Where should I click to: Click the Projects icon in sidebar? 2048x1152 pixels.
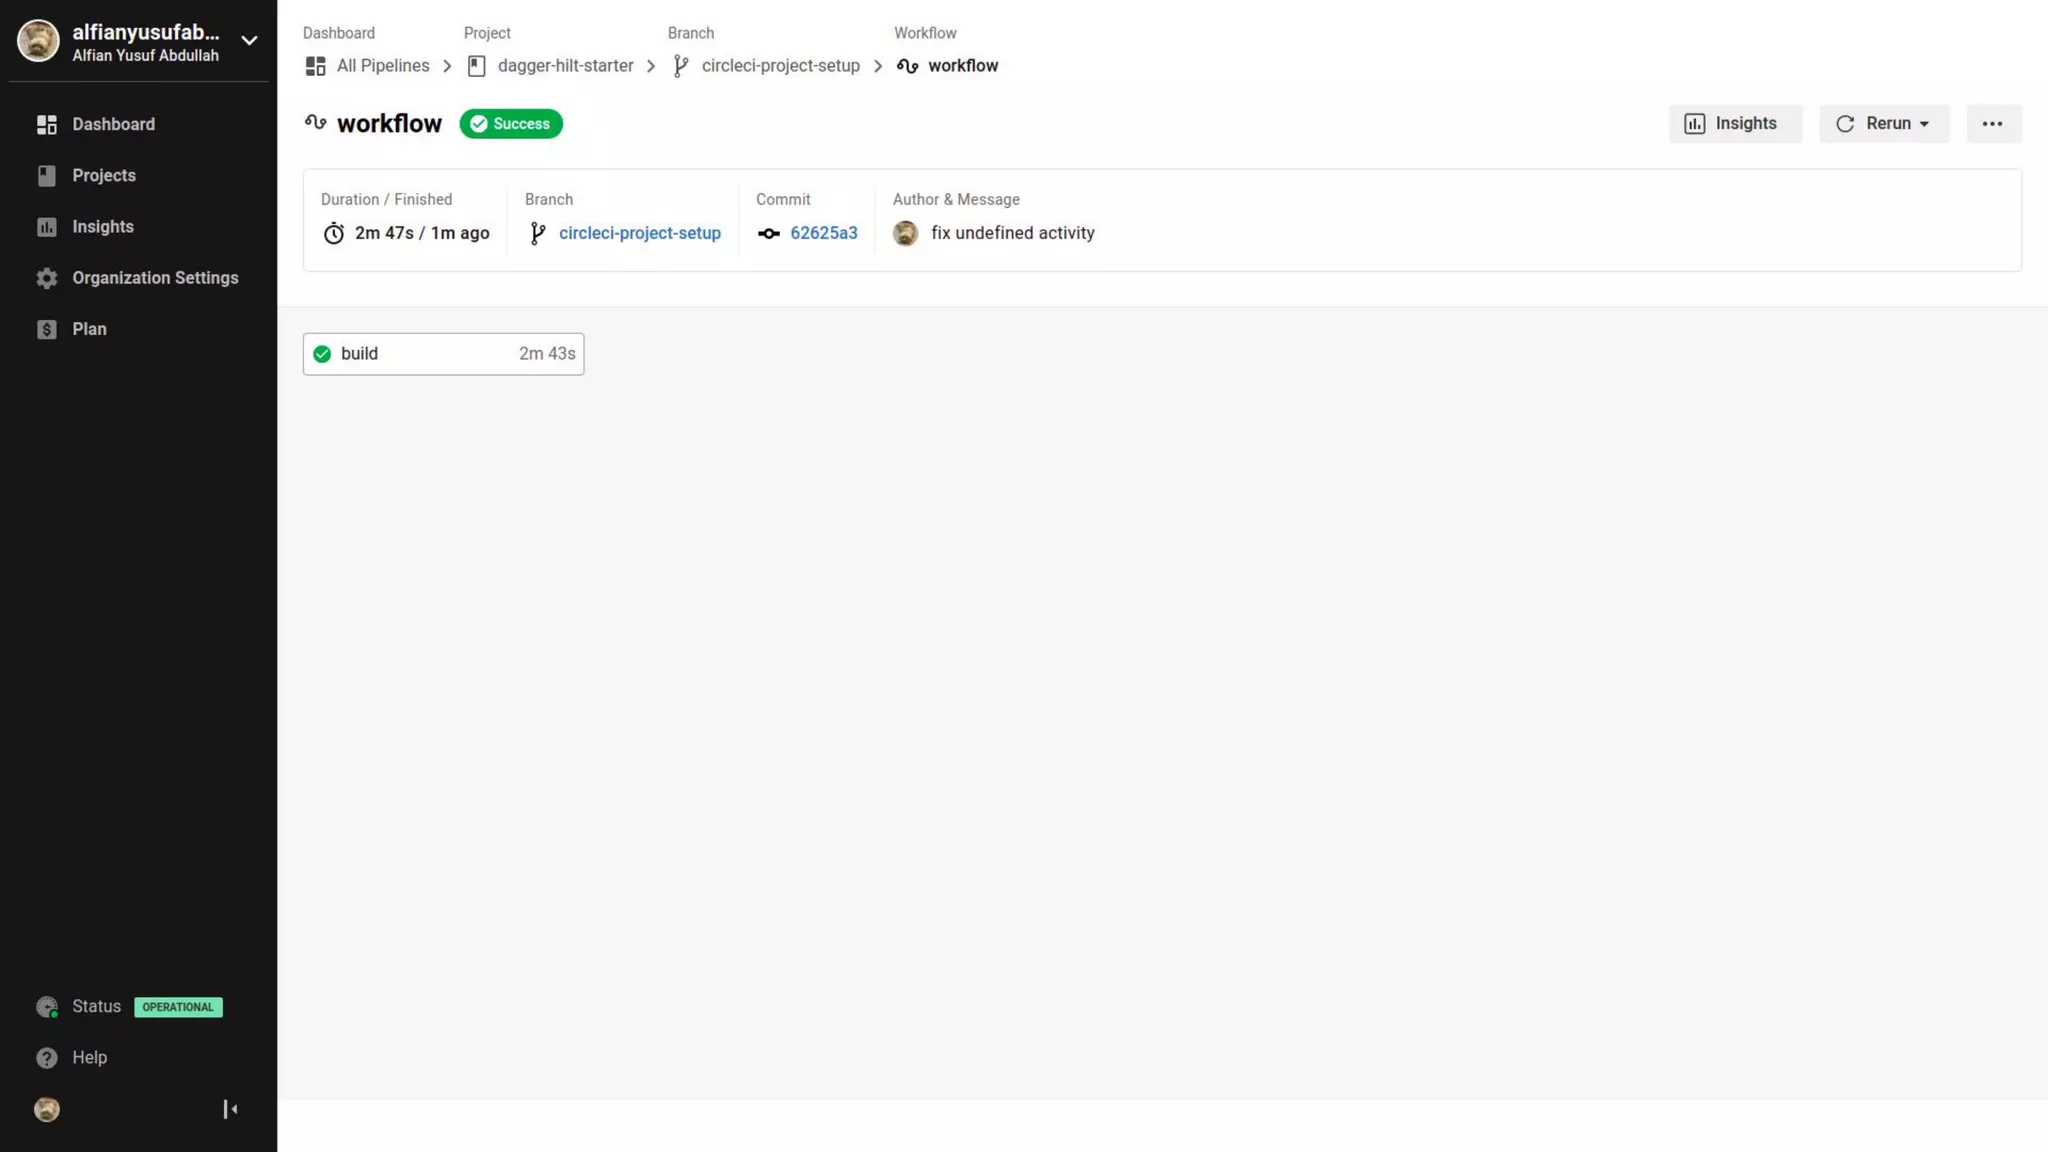pyautogui.click(x=47, y=176)
